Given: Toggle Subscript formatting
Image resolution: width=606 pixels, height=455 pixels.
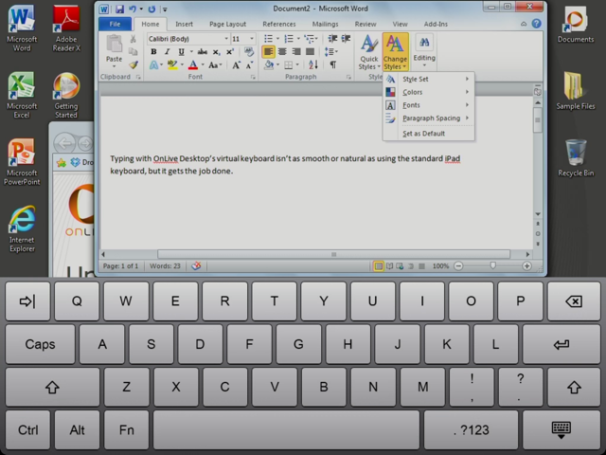Looking at the screenshot, I should coord(216,52).
